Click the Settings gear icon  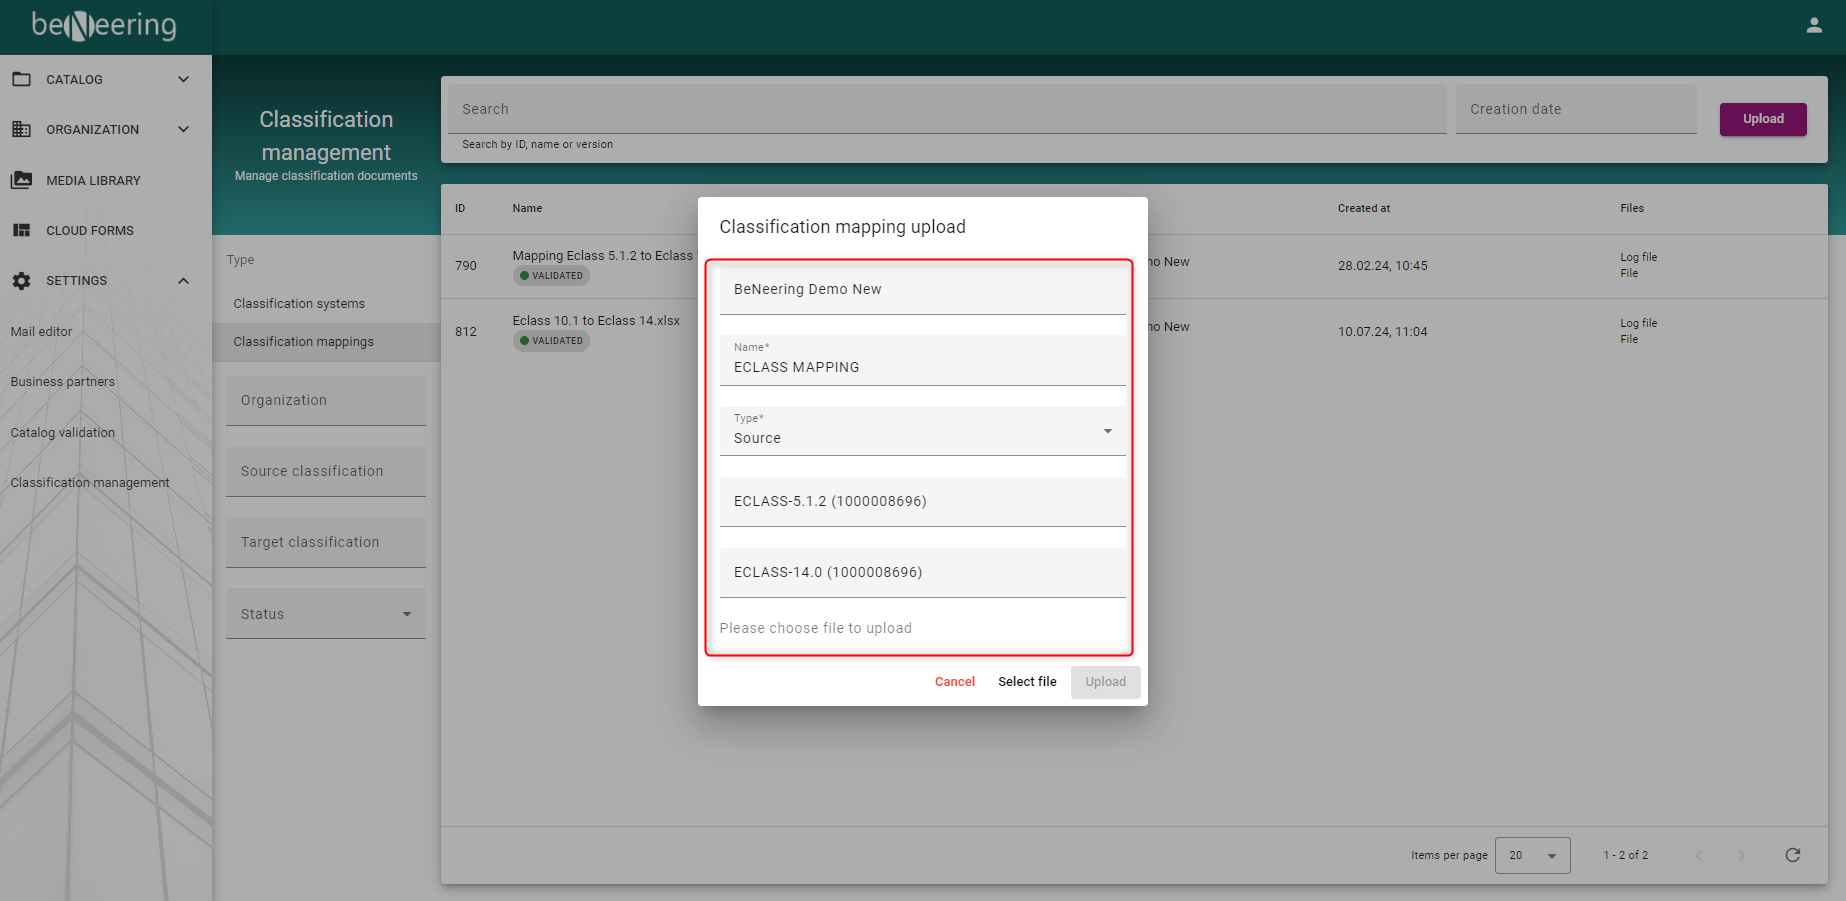point(21,281)
